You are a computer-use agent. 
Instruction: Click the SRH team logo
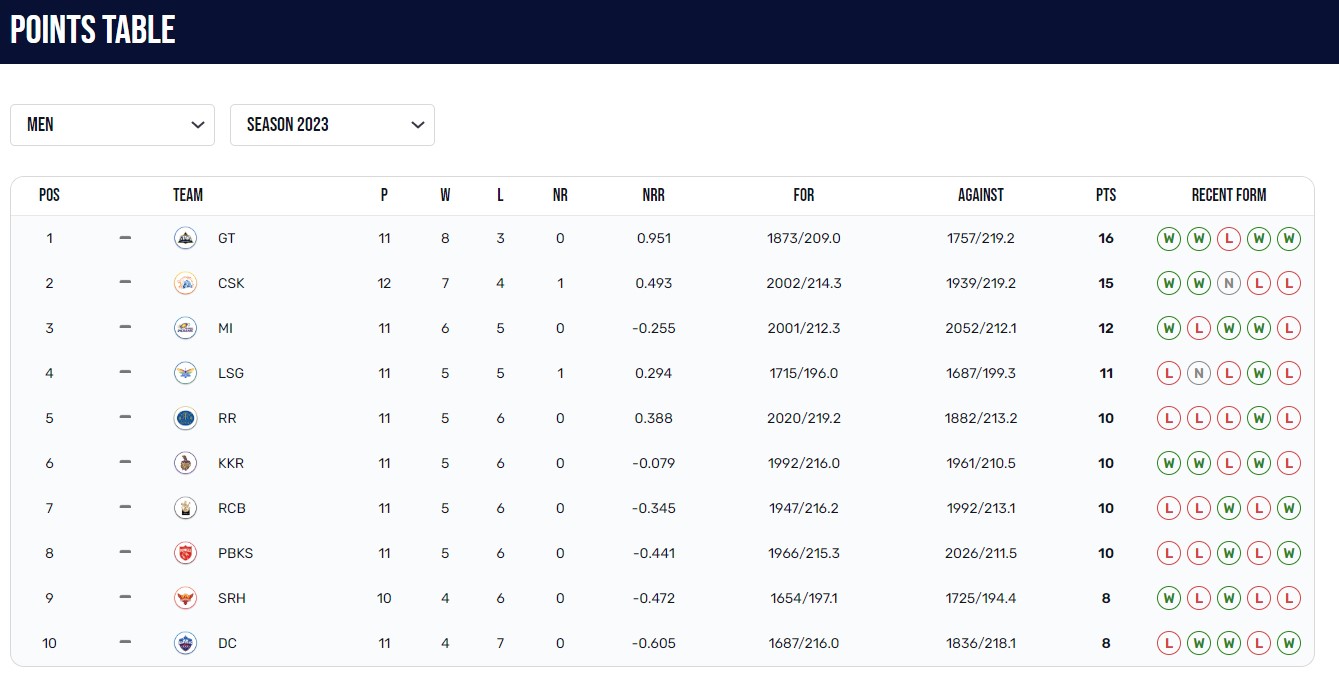tap(185, 598)
